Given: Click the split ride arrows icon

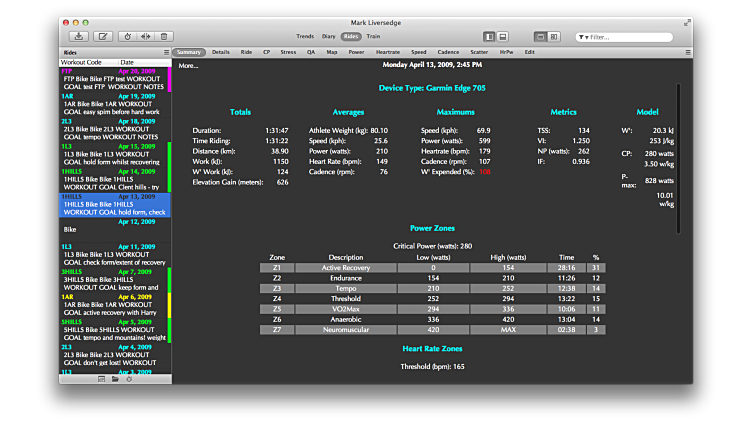Looking at the screenshot, I should 145,36.
